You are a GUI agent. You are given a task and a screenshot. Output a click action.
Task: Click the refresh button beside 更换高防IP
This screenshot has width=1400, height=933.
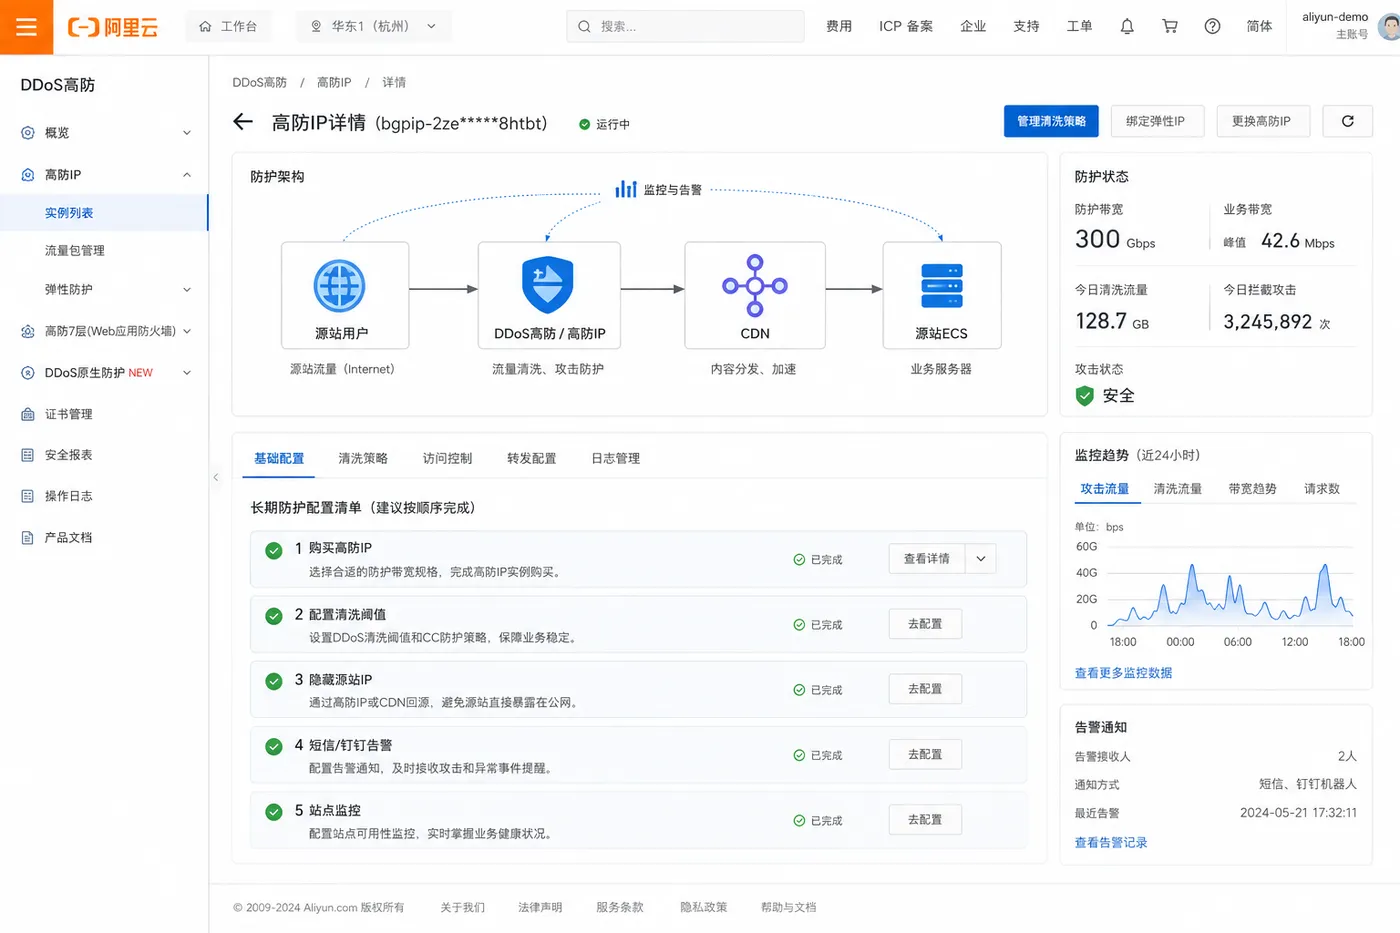pyautogui.click(x=1347, y=121)
